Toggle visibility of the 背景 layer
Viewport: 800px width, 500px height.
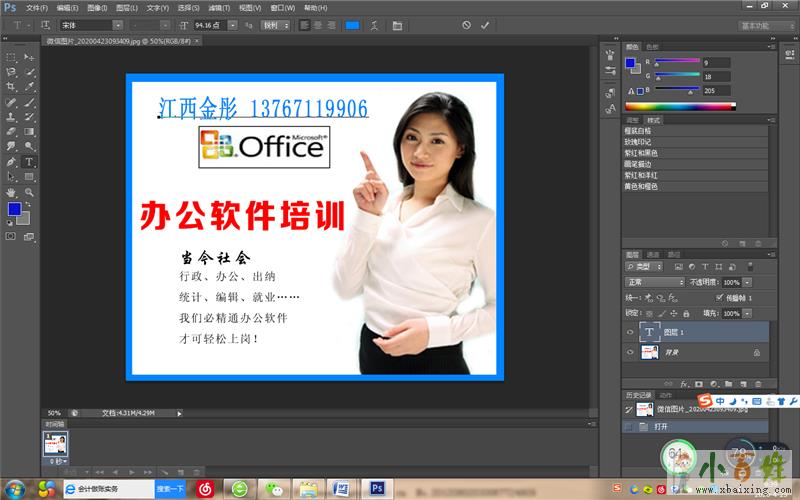tap(629, 352)
